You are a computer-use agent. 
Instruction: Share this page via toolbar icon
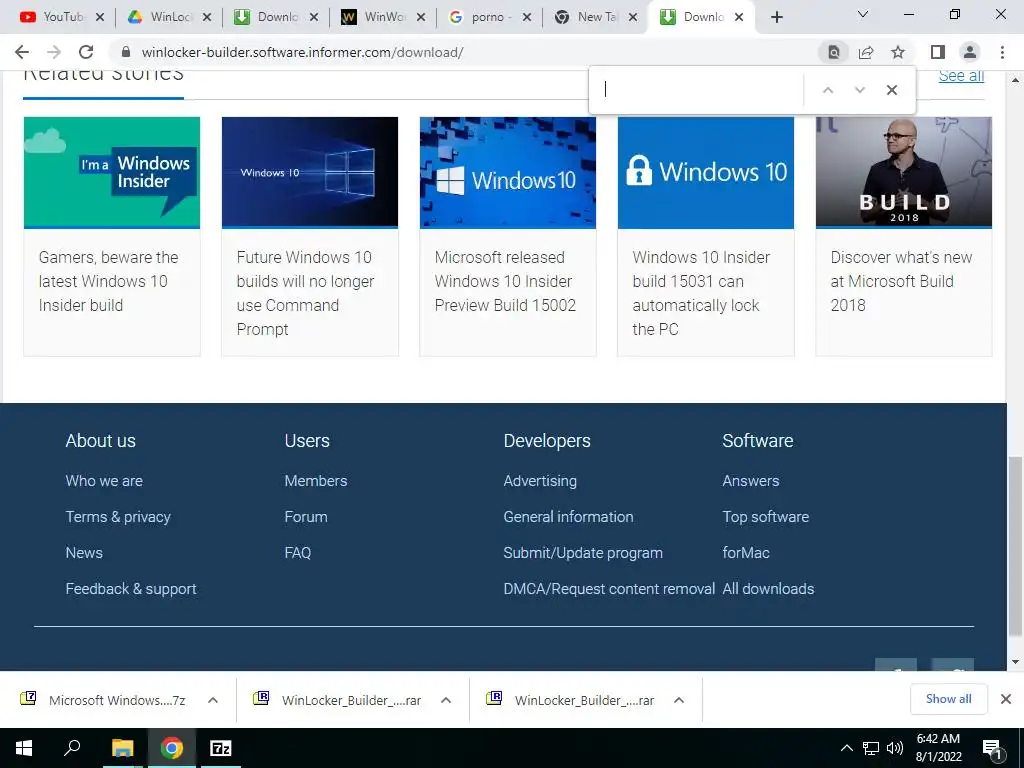coord(866,52)
